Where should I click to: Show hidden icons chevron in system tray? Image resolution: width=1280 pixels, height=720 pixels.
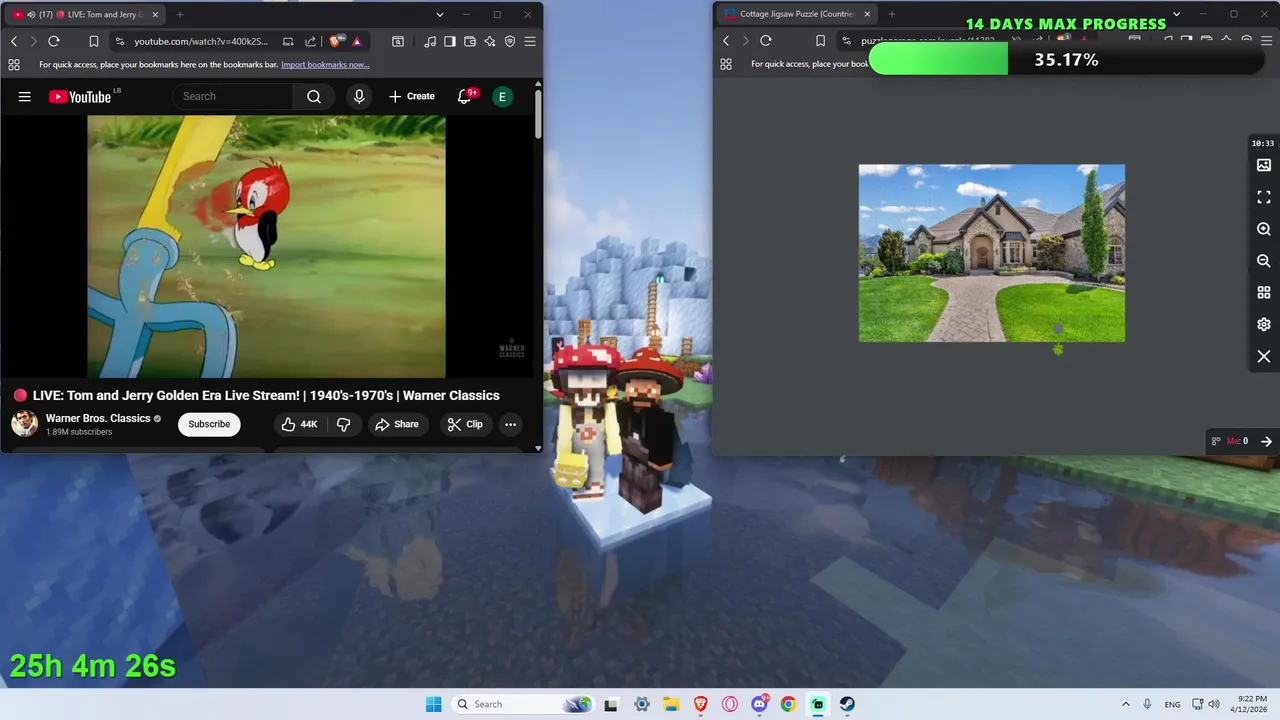click(1126, 704)
